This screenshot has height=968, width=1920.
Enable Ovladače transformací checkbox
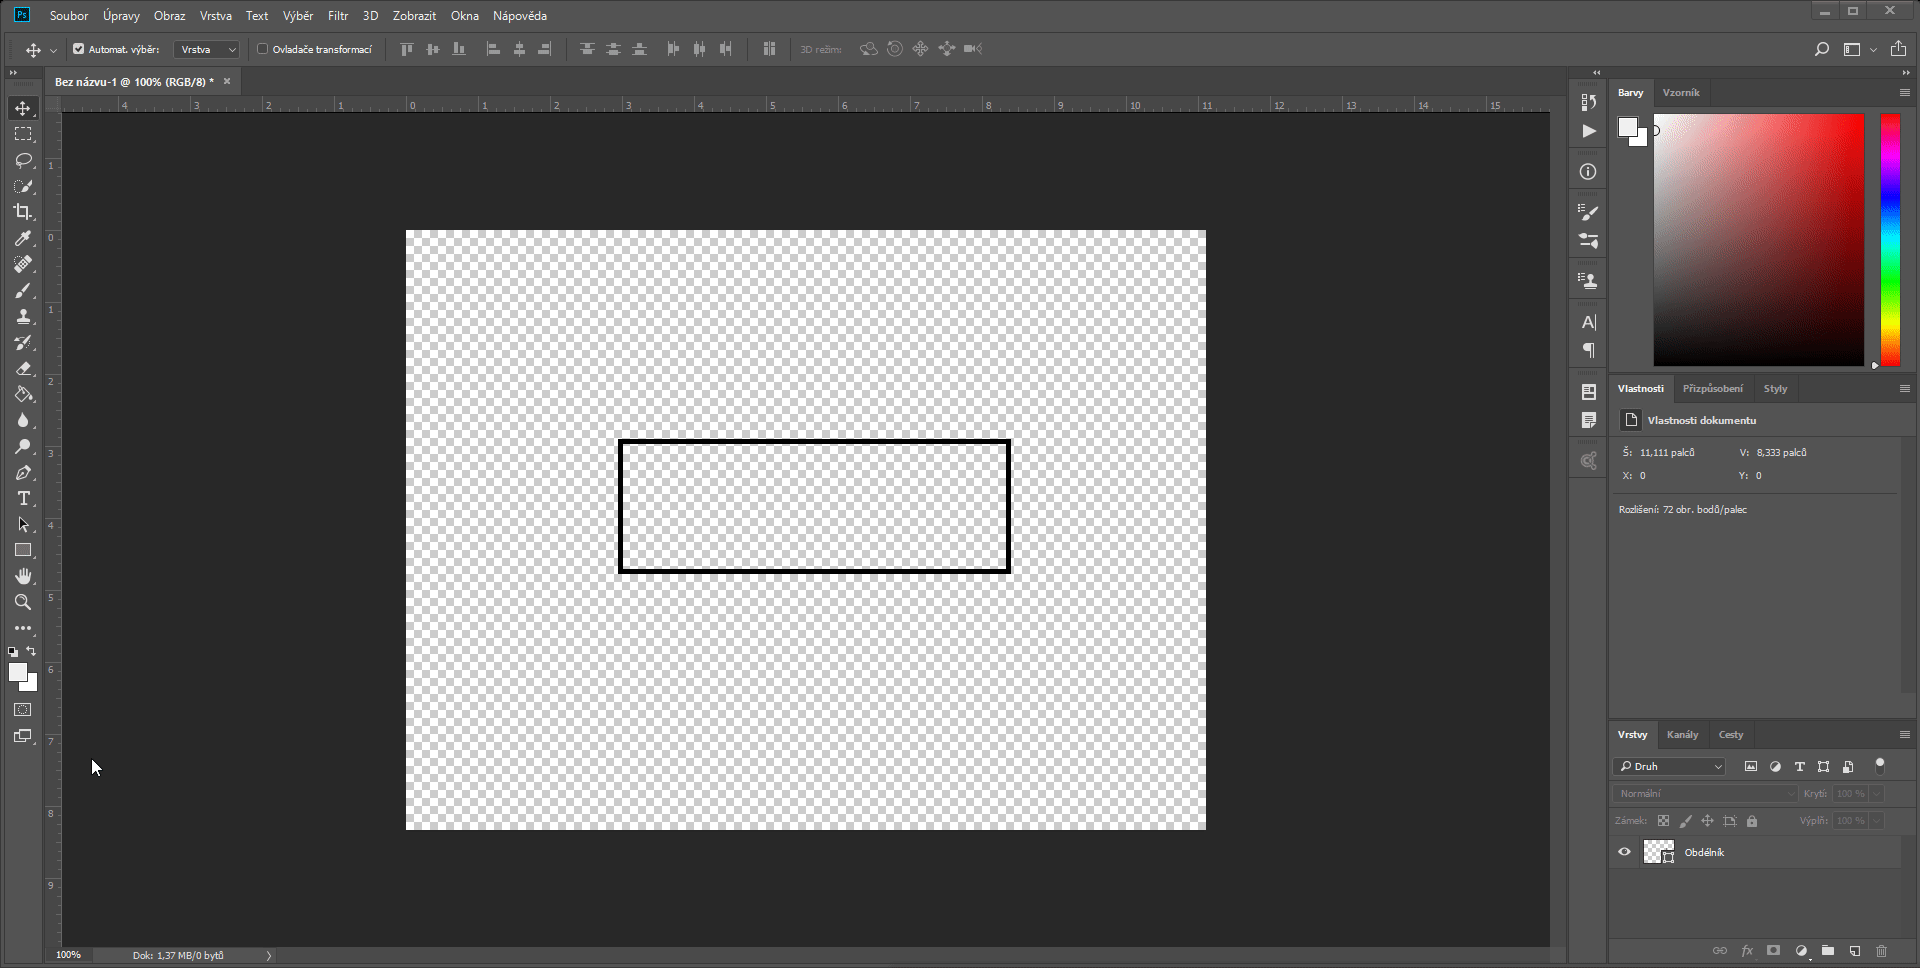263,49
